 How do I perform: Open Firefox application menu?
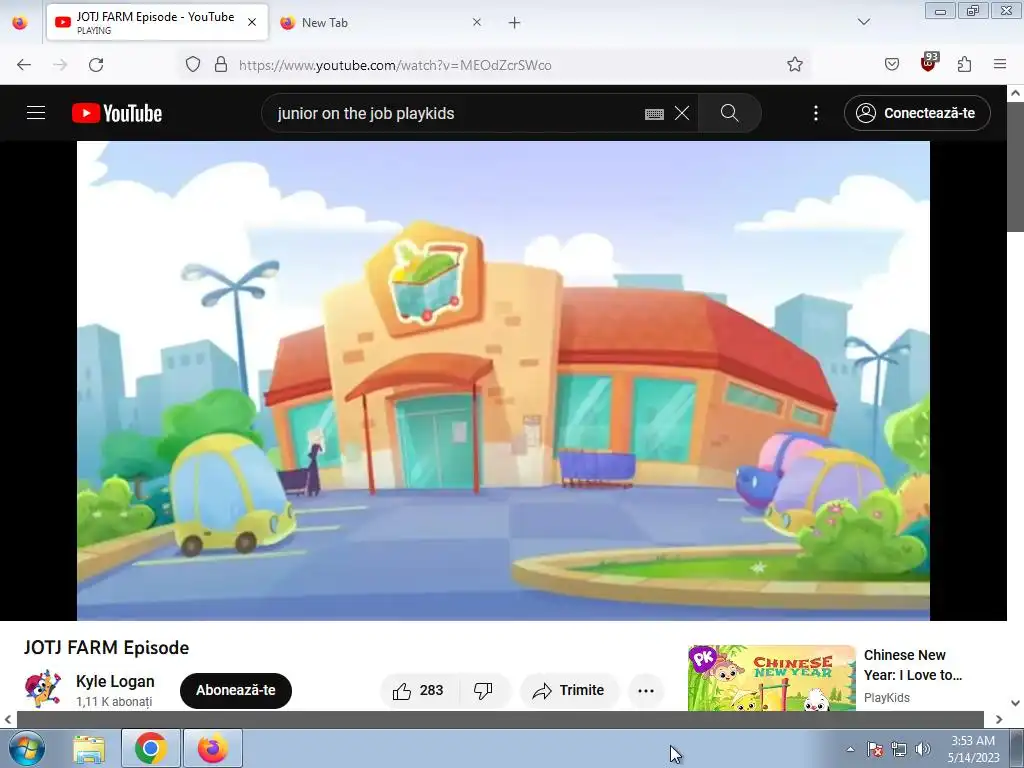click(1000, 64)
